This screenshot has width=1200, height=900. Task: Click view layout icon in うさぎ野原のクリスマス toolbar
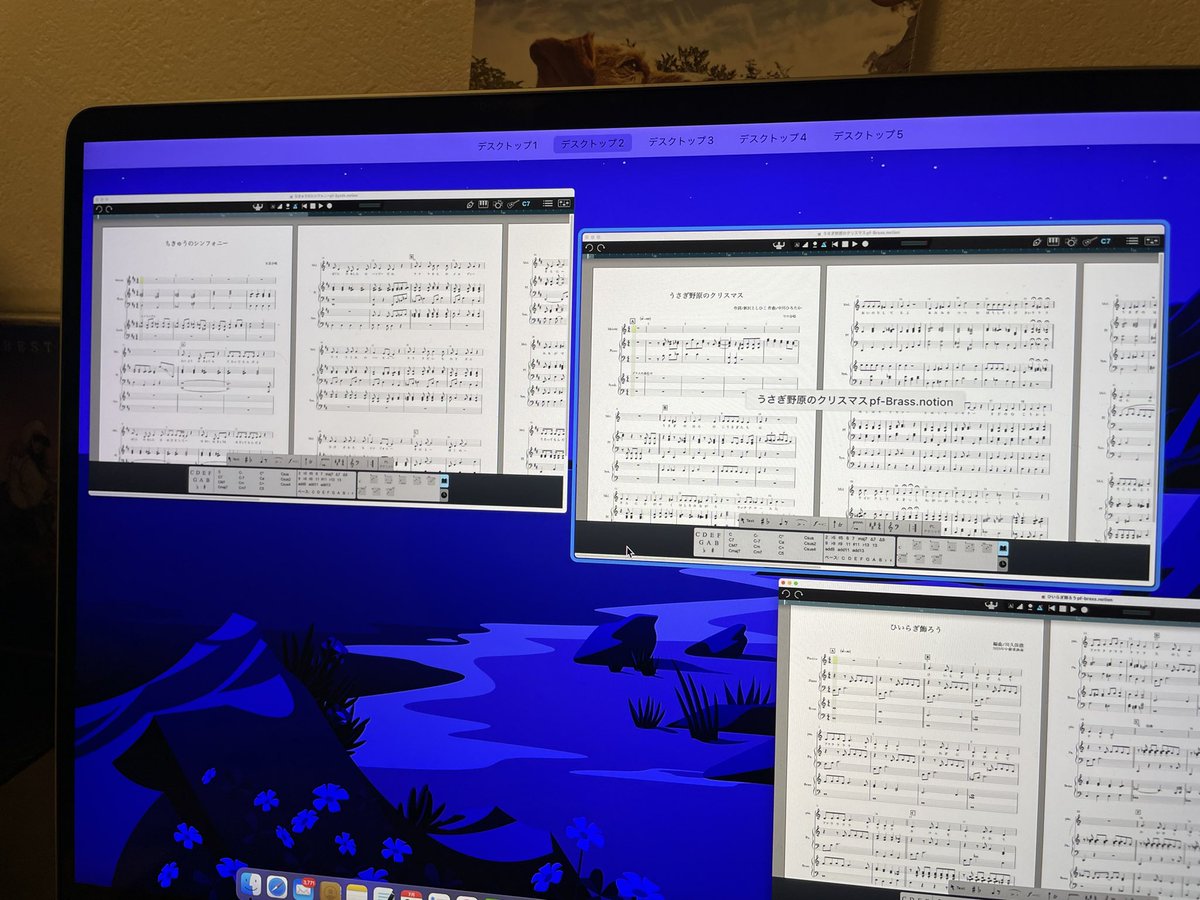point(1152,241)
